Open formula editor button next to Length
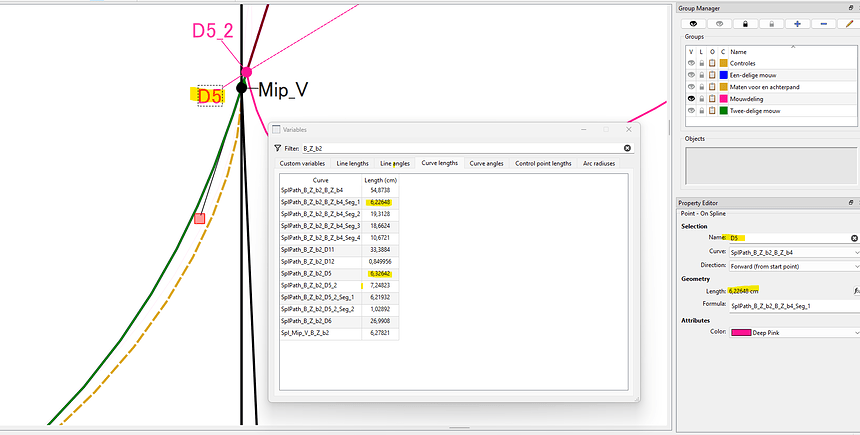 pyautogui.click(x=856, y=290)
